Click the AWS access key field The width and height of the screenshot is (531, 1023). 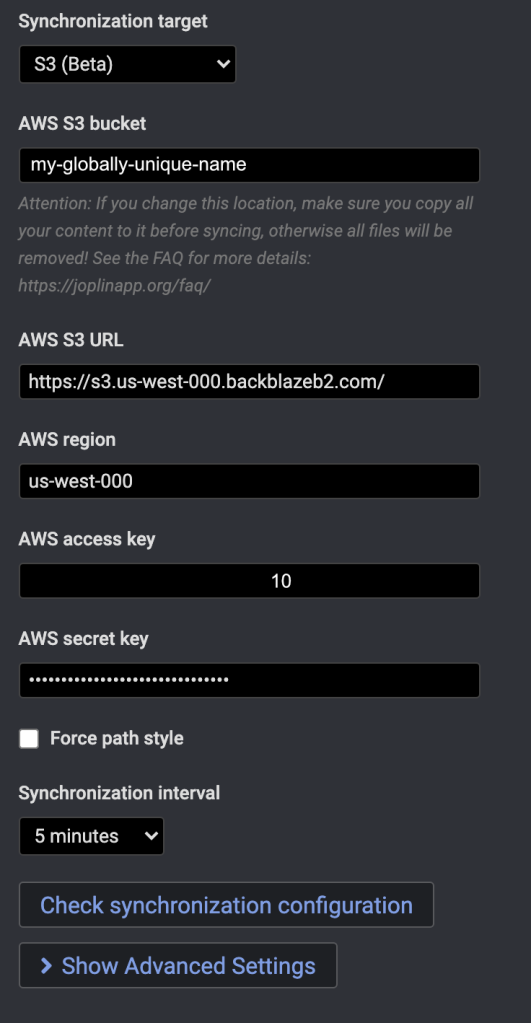(x=249, y=581)
